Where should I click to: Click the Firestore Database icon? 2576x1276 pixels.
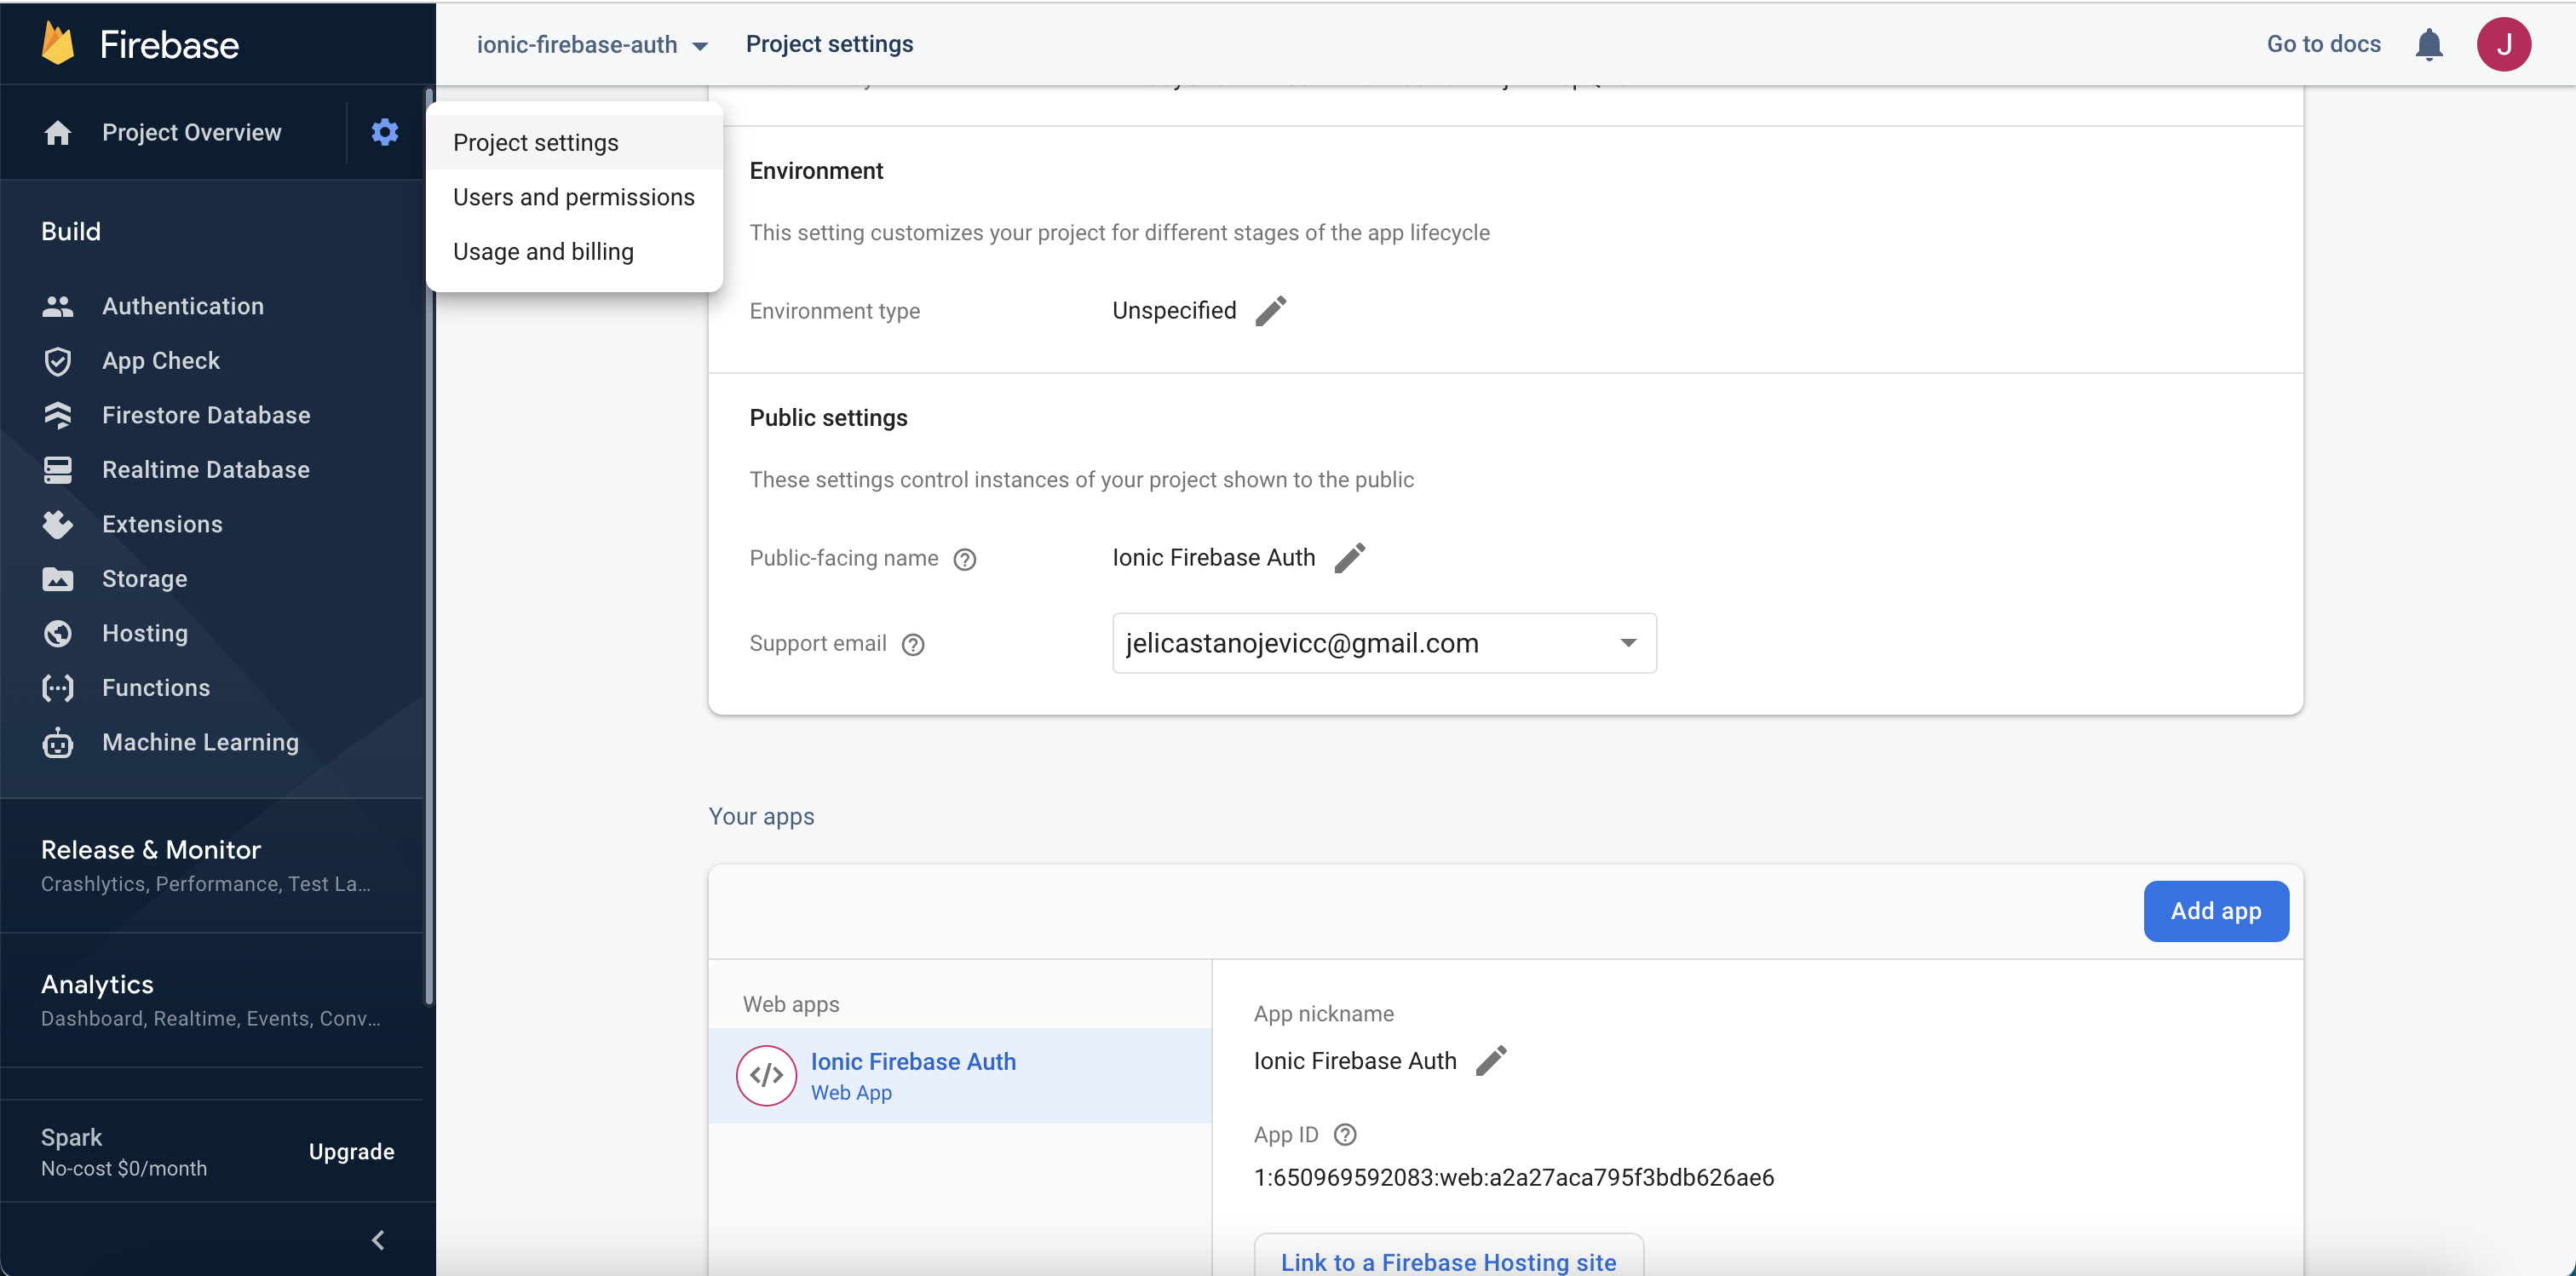pyautogui.click(x=58, y=415)
